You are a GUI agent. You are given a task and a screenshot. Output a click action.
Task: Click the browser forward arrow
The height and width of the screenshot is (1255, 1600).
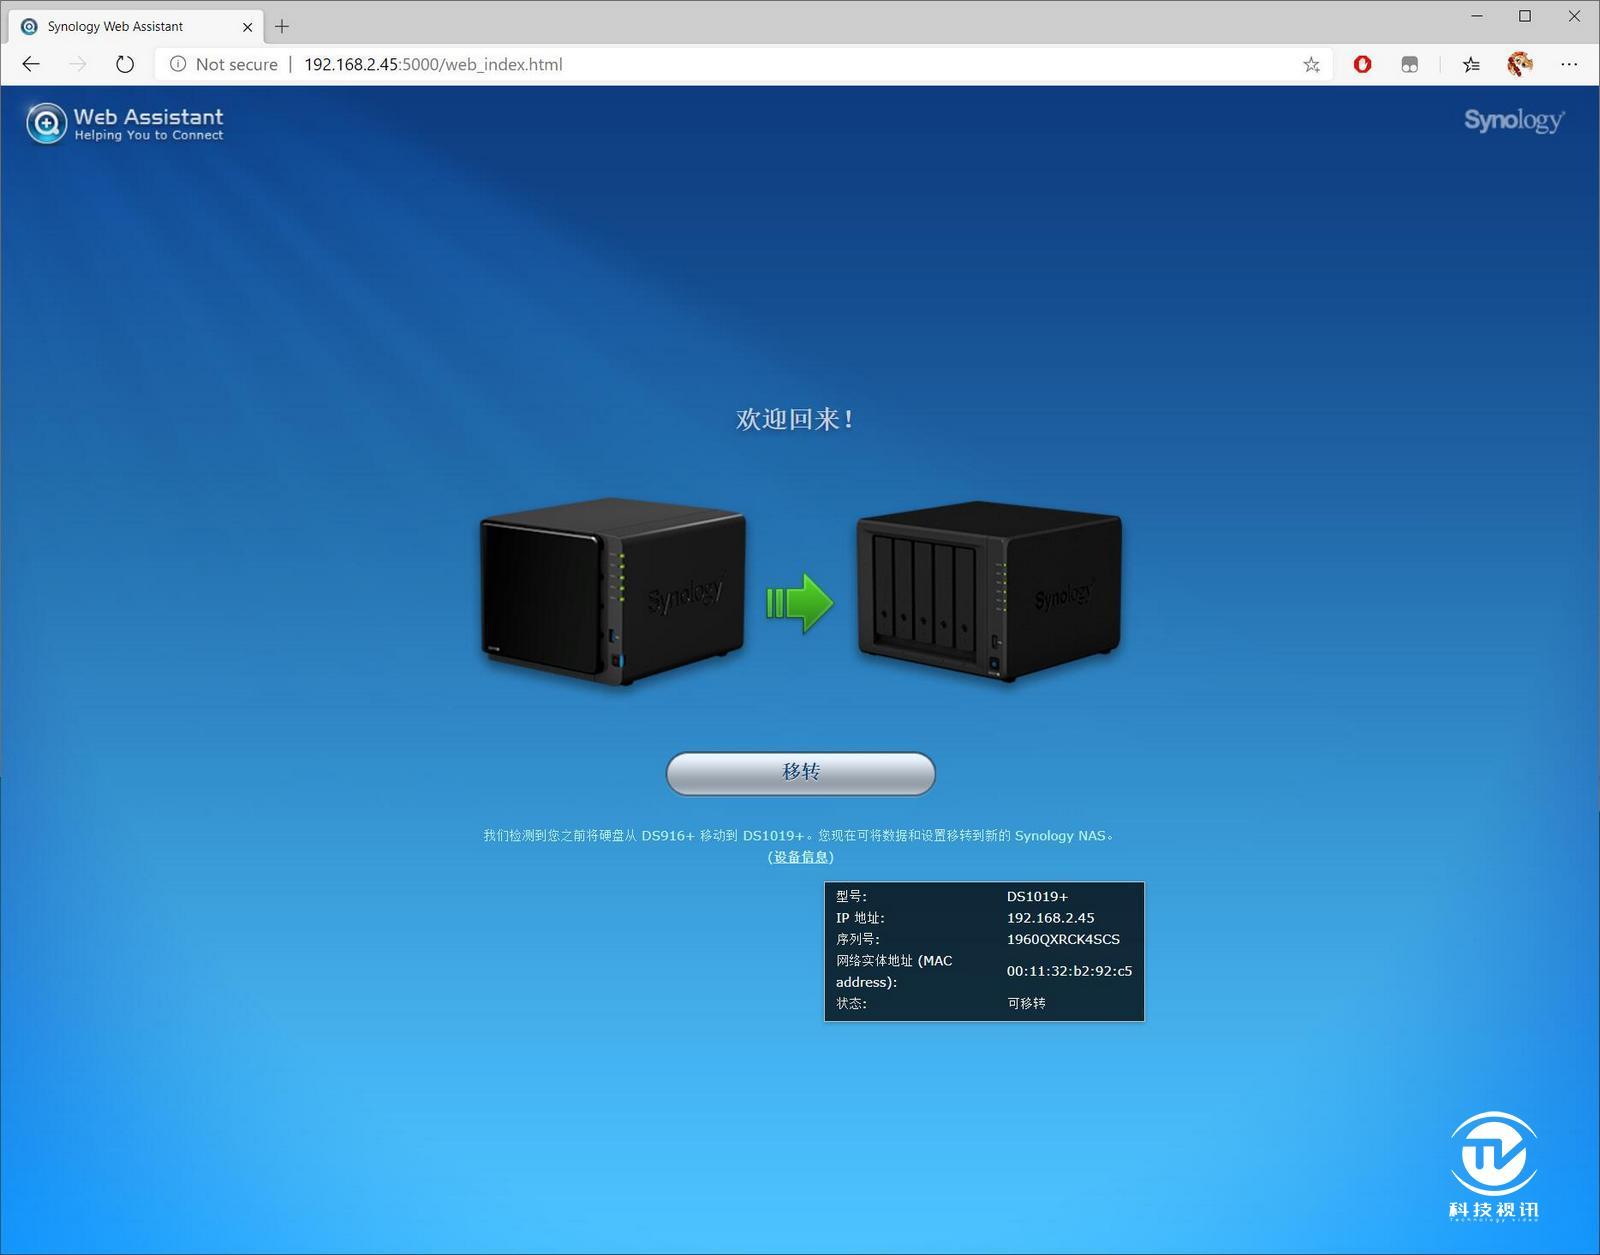(x=78, y=64)
